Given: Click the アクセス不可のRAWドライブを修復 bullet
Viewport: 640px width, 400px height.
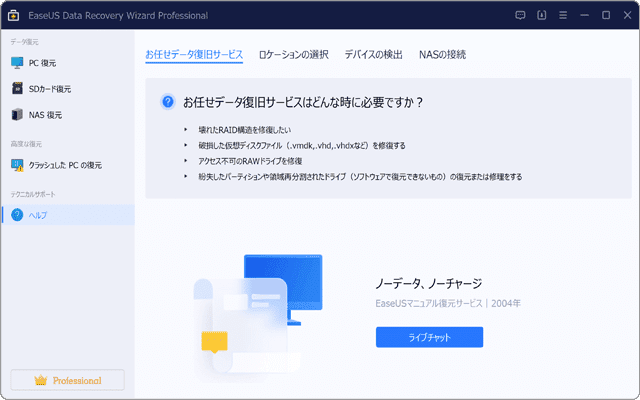Looking at the screenshot, I should (250, 161).
